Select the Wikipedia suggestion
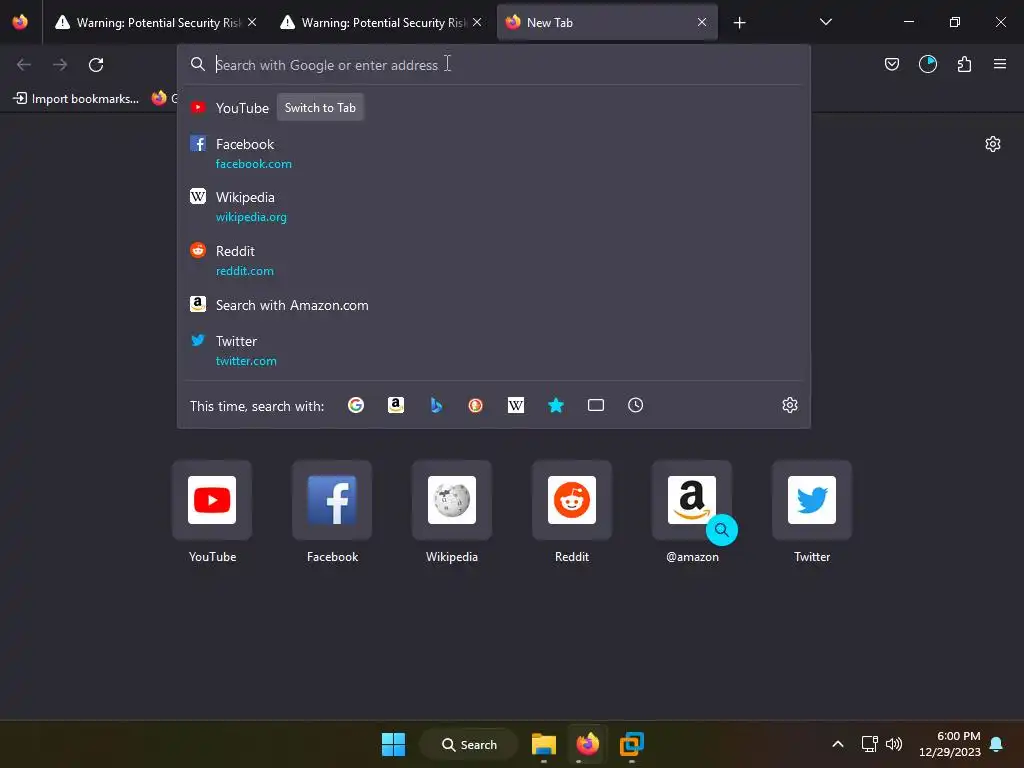Viewport: 1024px width, 768px height. coord(493,206)
